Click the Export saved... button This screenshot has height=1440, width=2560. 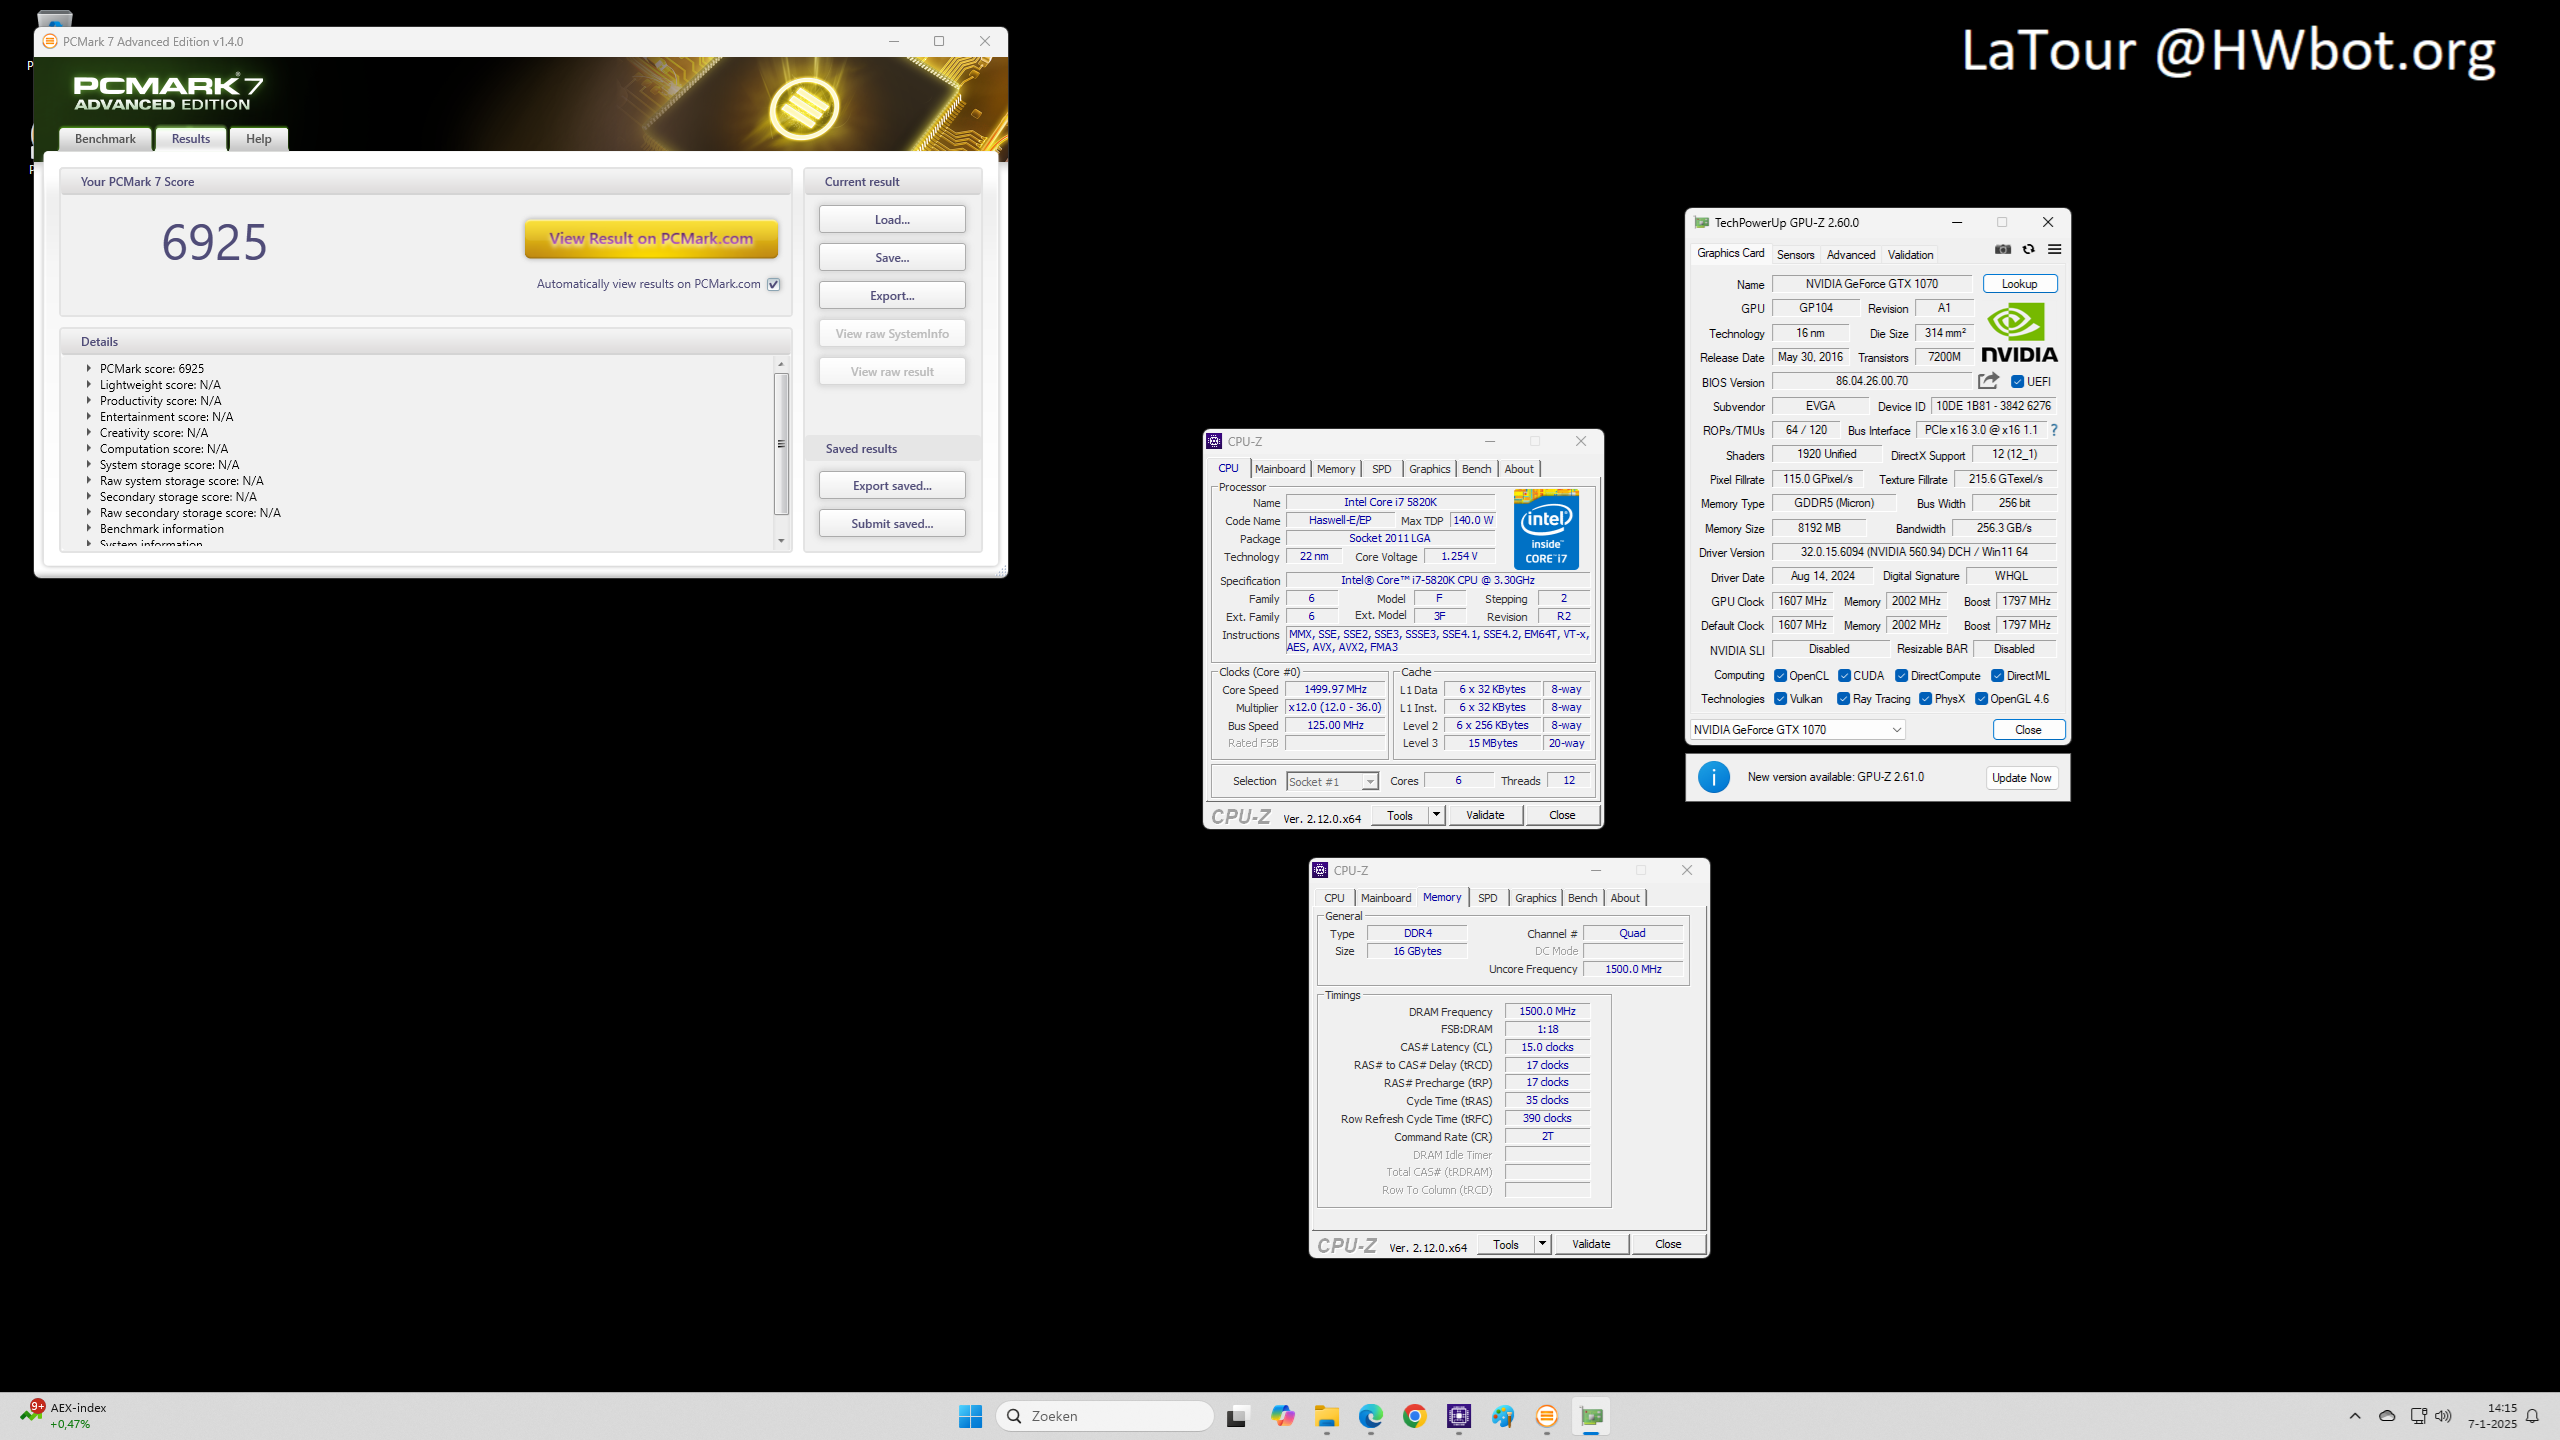click(x=892, y=486)
